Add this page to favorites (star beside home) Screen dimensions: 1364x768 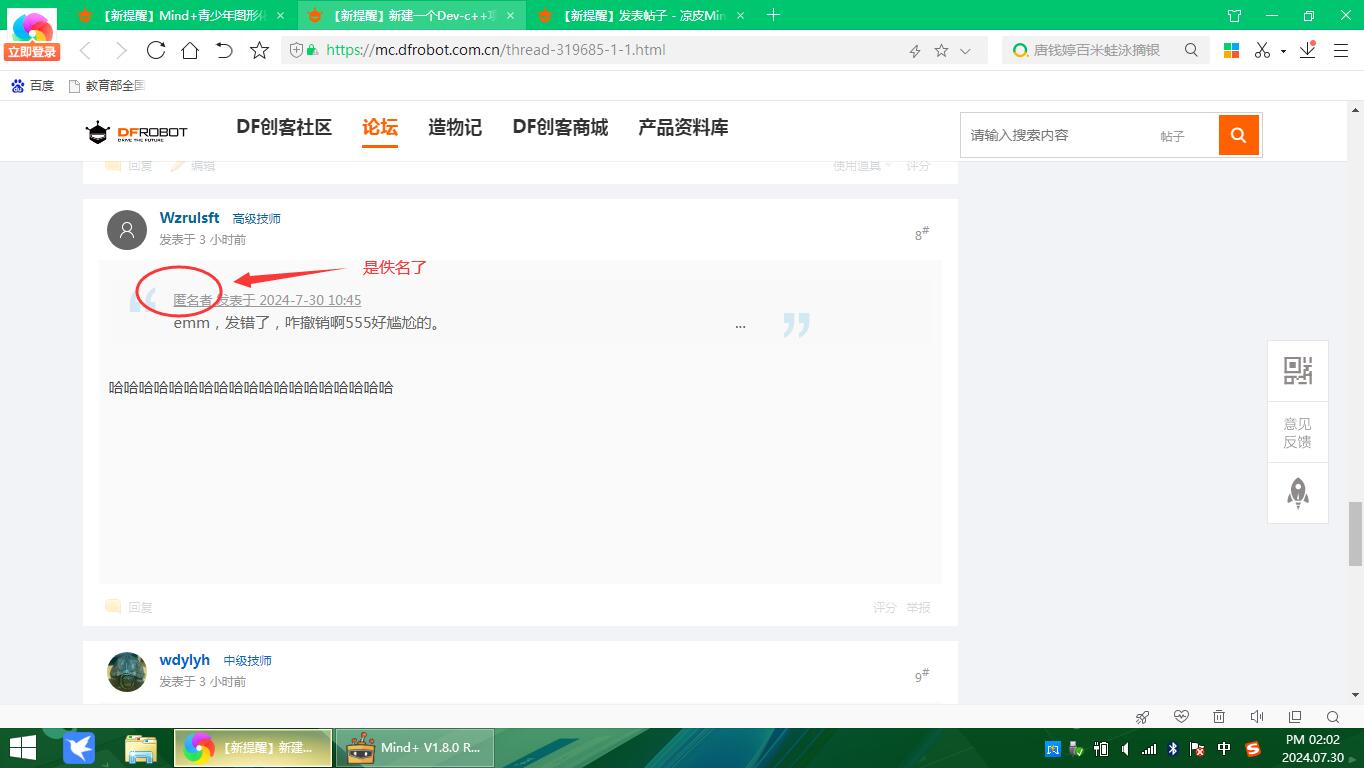pyautogui.click(x=259, y=50)
